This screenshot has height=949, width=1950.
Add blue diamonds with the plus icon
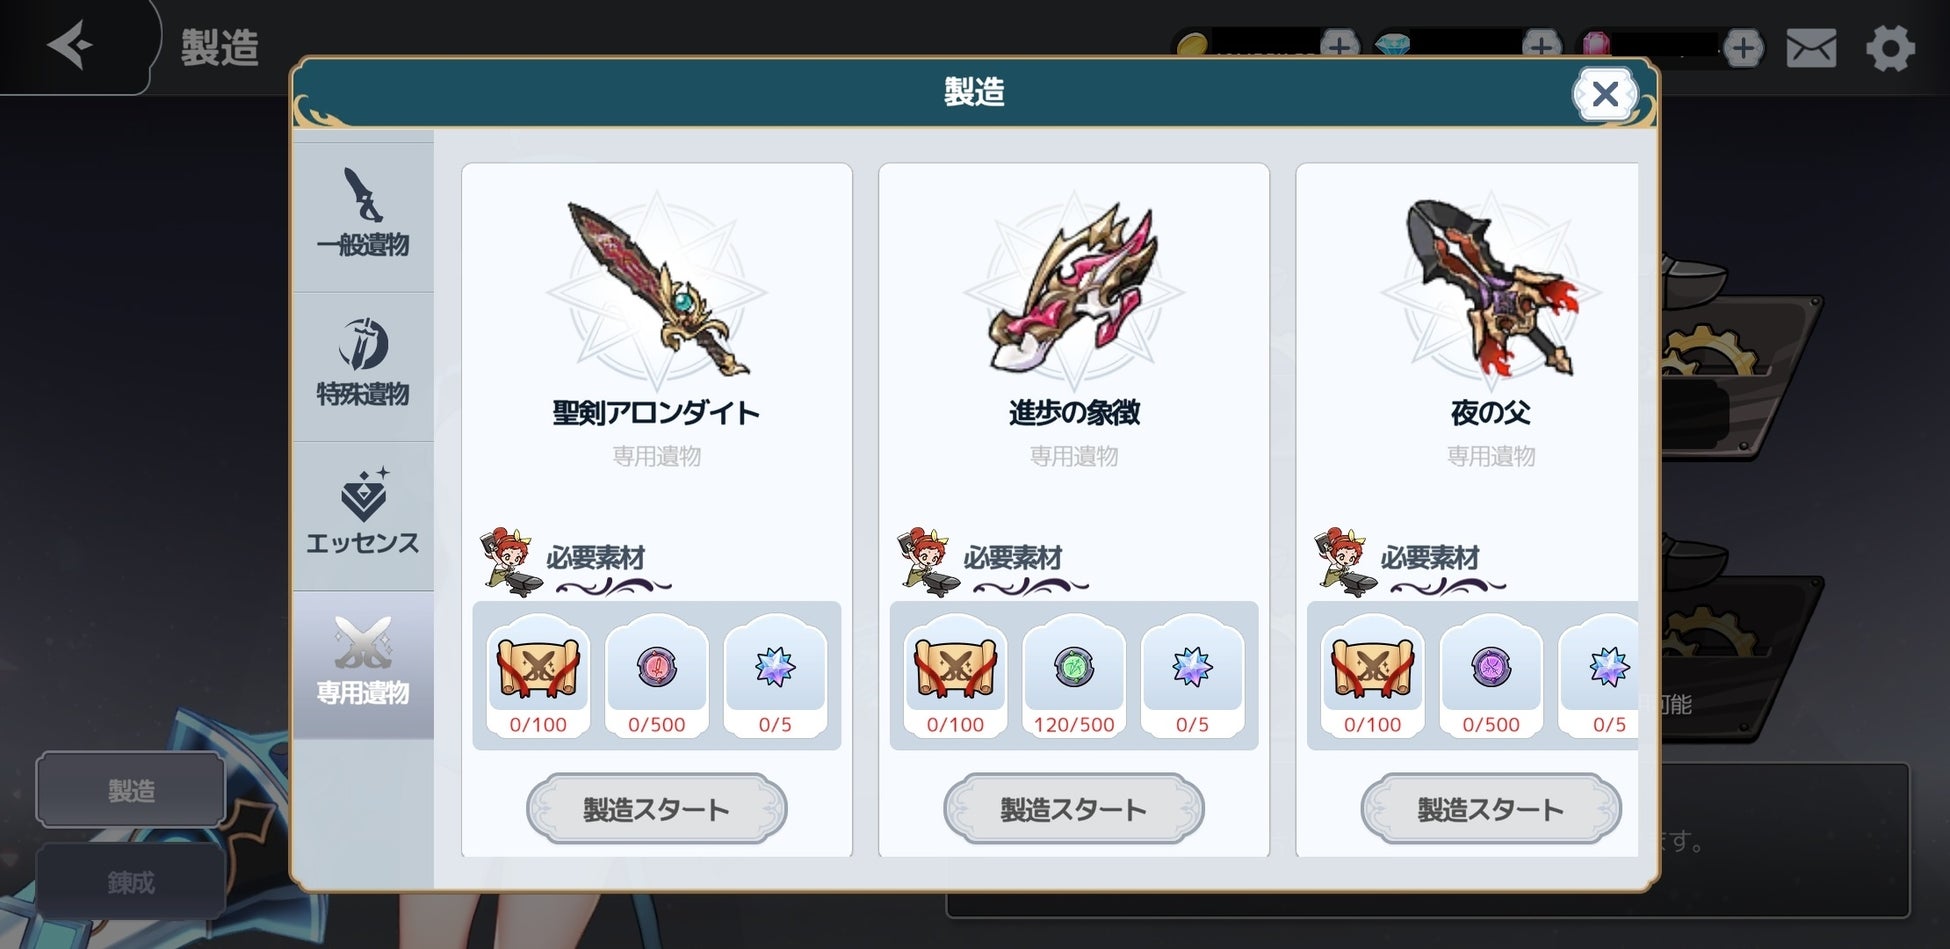click(1541, 46)
